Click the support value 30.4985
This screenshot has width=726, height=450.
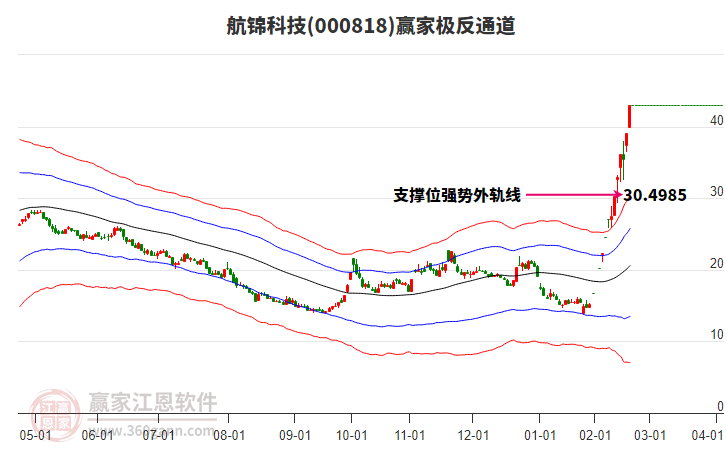pyautogui.click(x=655, y=195)
